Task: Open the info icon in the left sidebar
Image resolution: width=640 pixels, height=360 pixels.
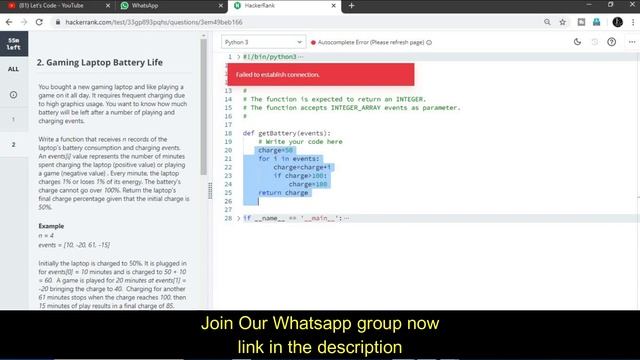Action: tap(13, 95)
